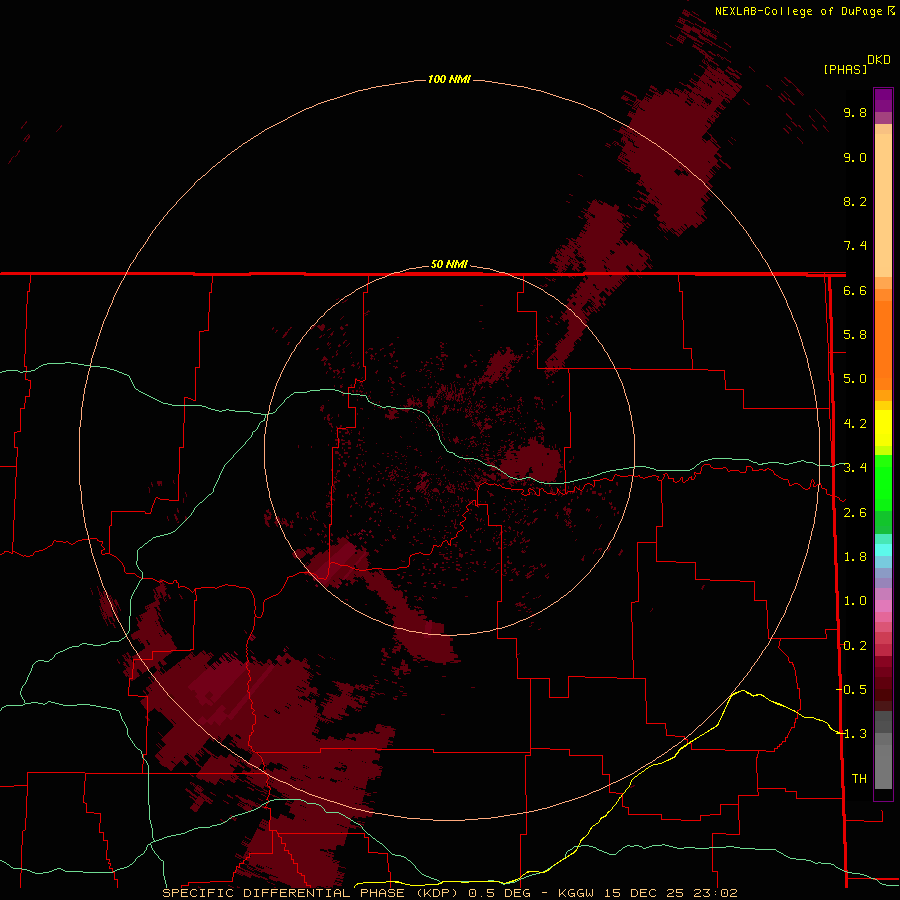Screen dimensions: 900x900
Task: Click the 5.0 value on color scale
Action: pos(855,379)
